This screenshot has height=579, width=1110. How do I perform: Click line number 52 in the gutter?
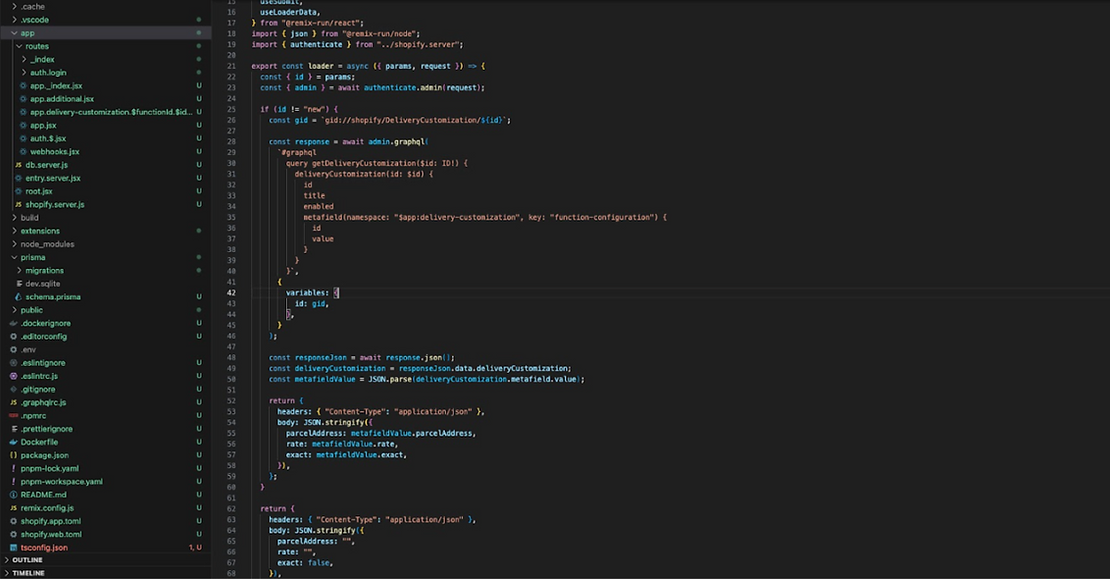pos(231,401)
